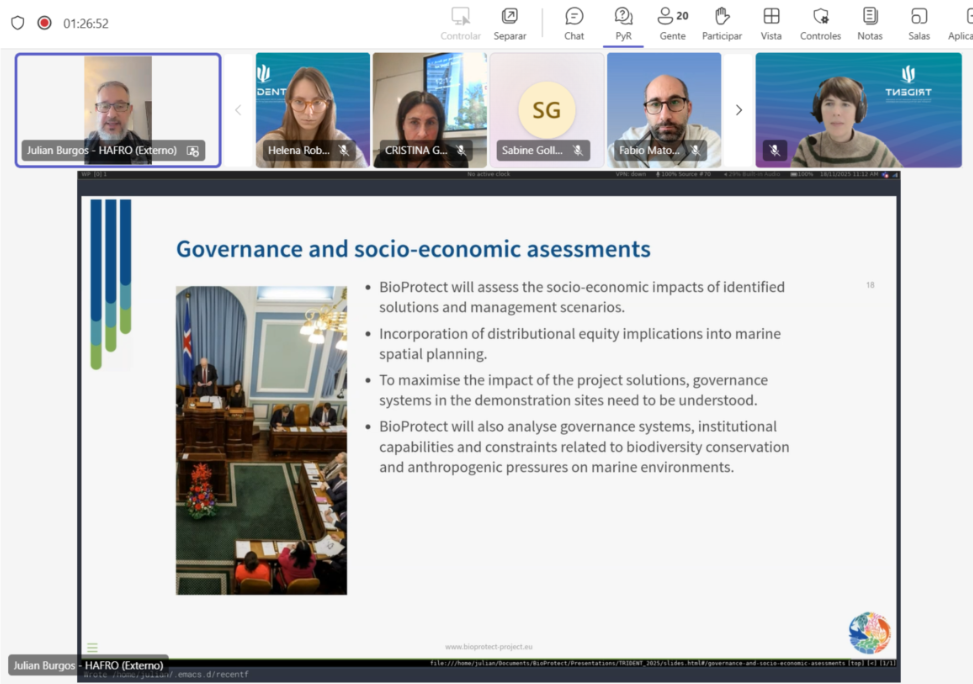The height and width of the screenshot is (684, 973).
Task: Click the www.bioprotect-project.eu link on the slide
Action: point(488,647)
